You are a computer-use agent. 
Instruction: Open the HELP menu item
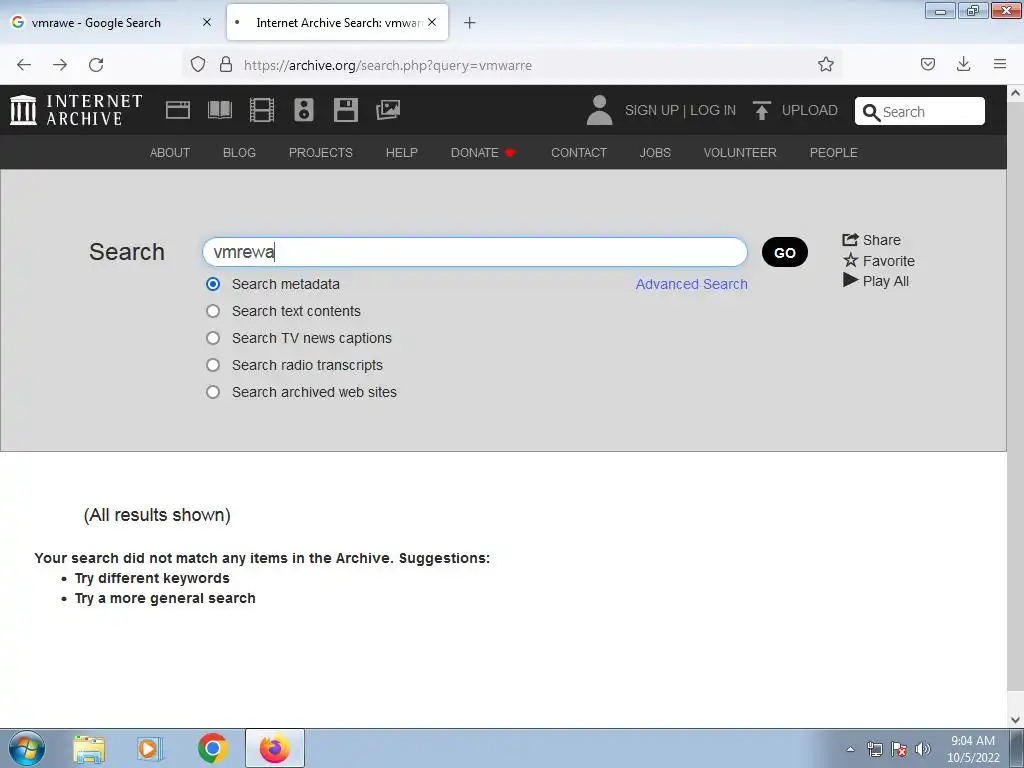pyautogui.click(x=402, y=152)
